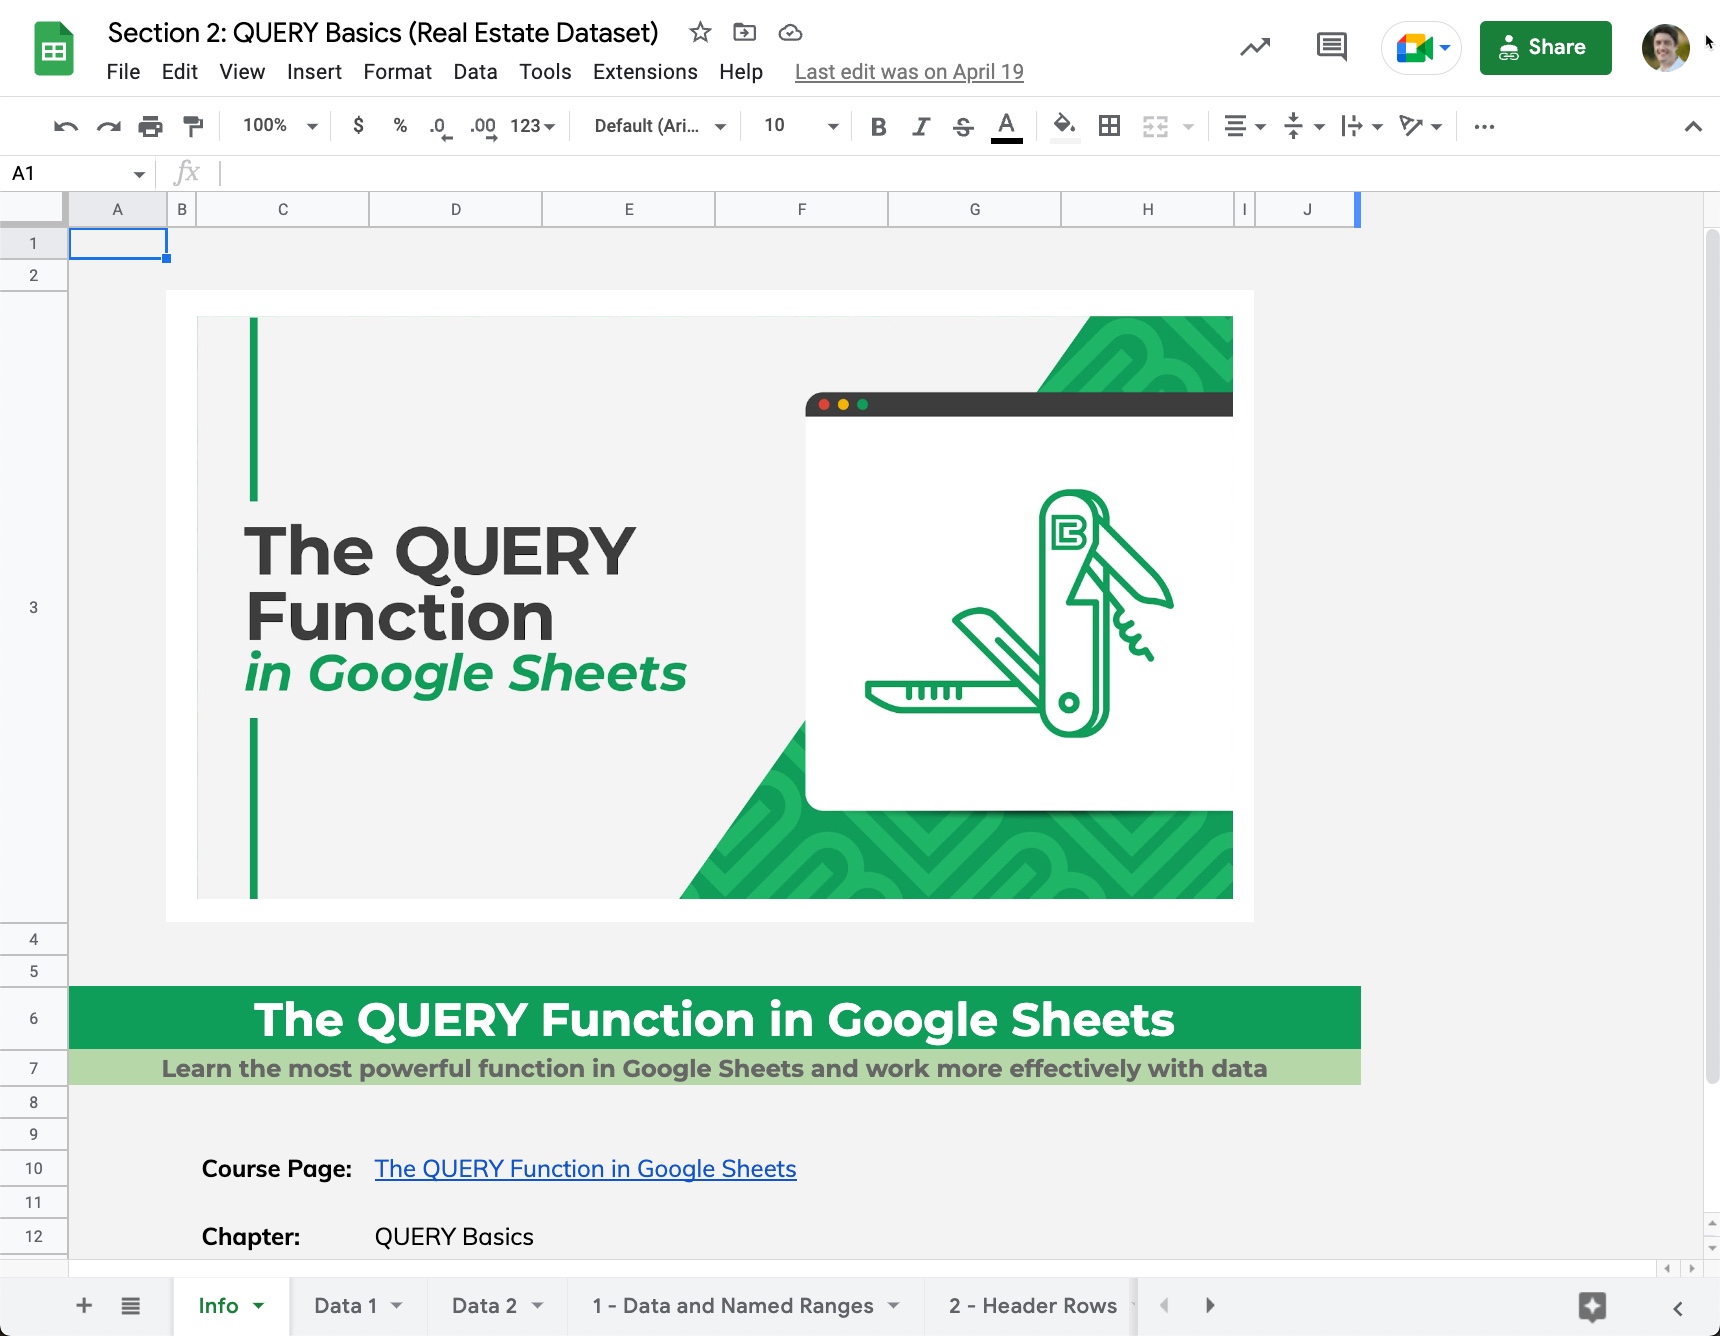Image resolution: width=1720 pixels, height=1336 pixels.
Task: Format as currency with dollar icon
Action: (358, 126)
